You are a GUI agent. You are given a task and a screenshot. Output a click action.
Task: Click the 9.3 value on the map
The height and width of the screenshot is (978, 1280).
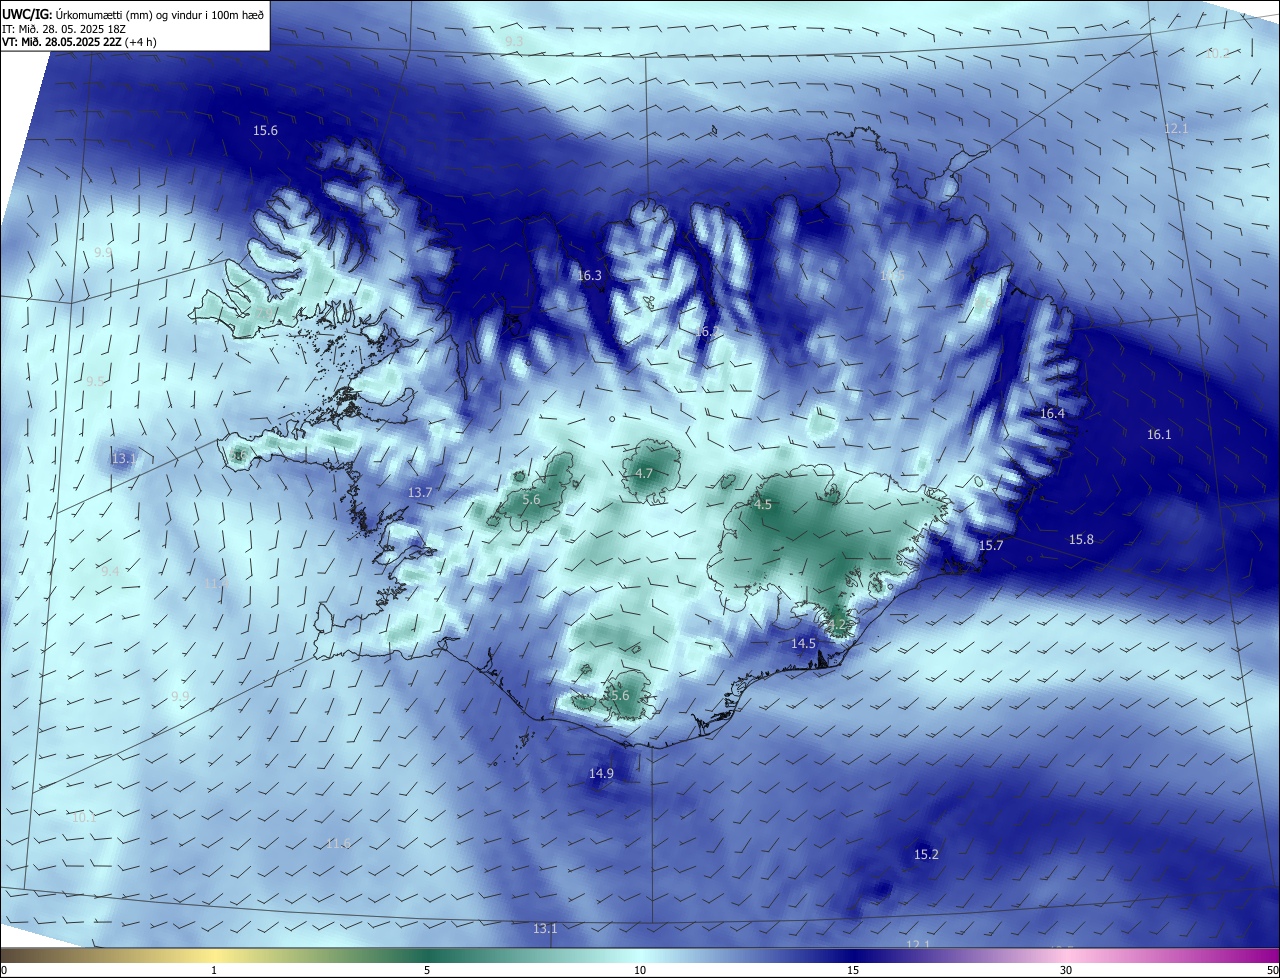[514, 41]
